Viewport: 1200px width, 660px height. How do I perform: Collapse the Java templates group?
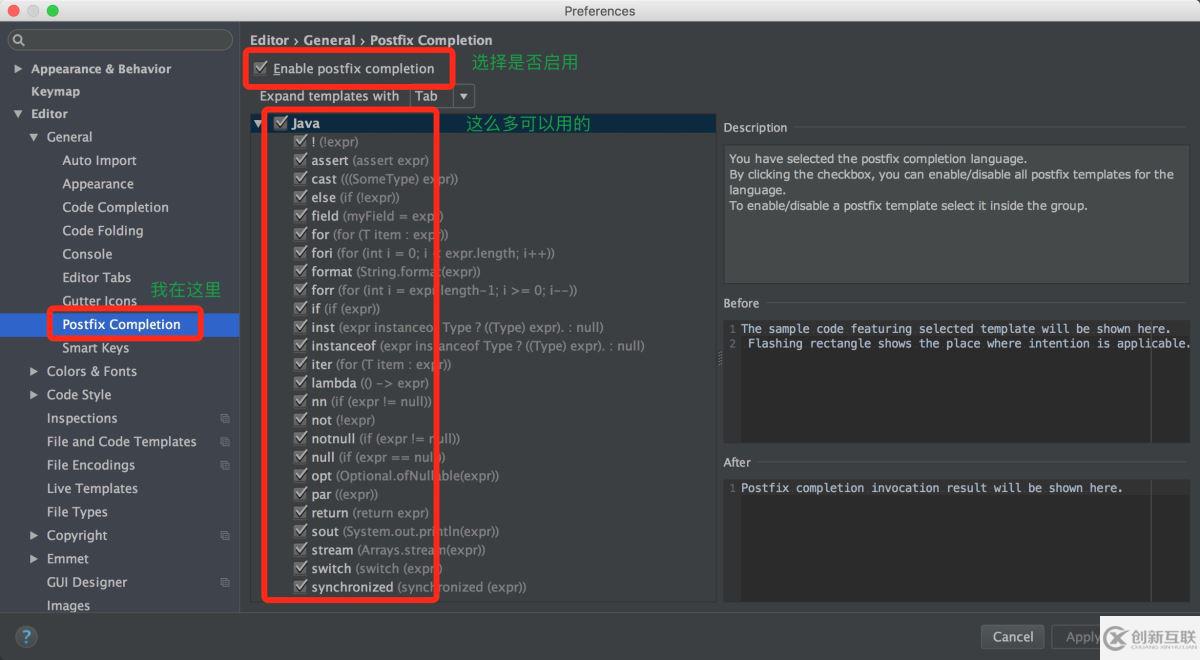point(259,123)
